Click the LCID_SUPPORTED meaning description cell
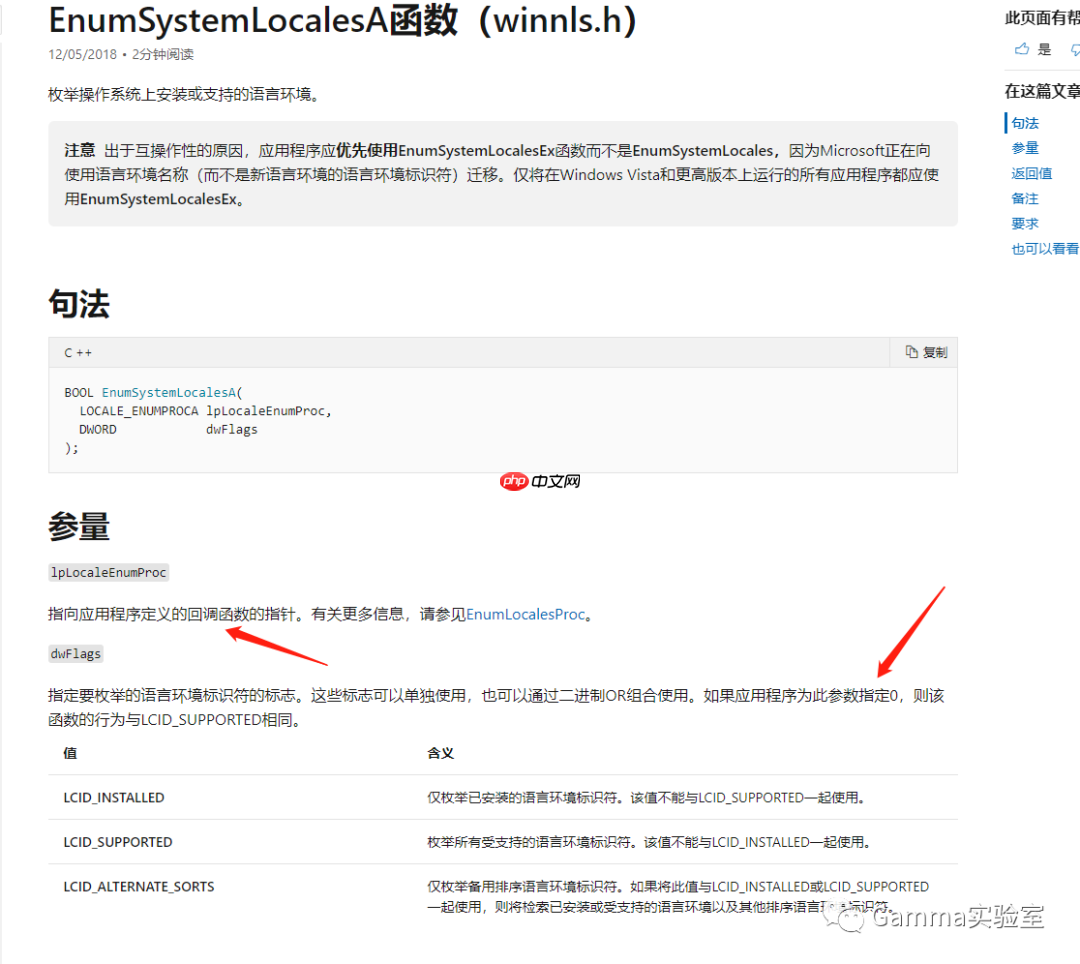 (x=649, y=842)
